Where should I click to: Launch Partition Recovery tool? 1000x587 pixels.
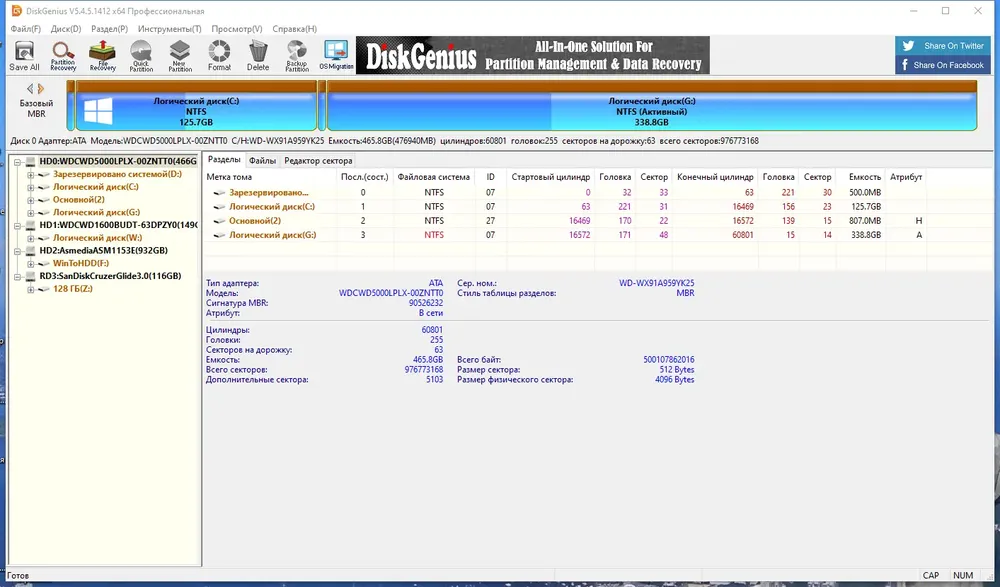[x=63, y=56]
